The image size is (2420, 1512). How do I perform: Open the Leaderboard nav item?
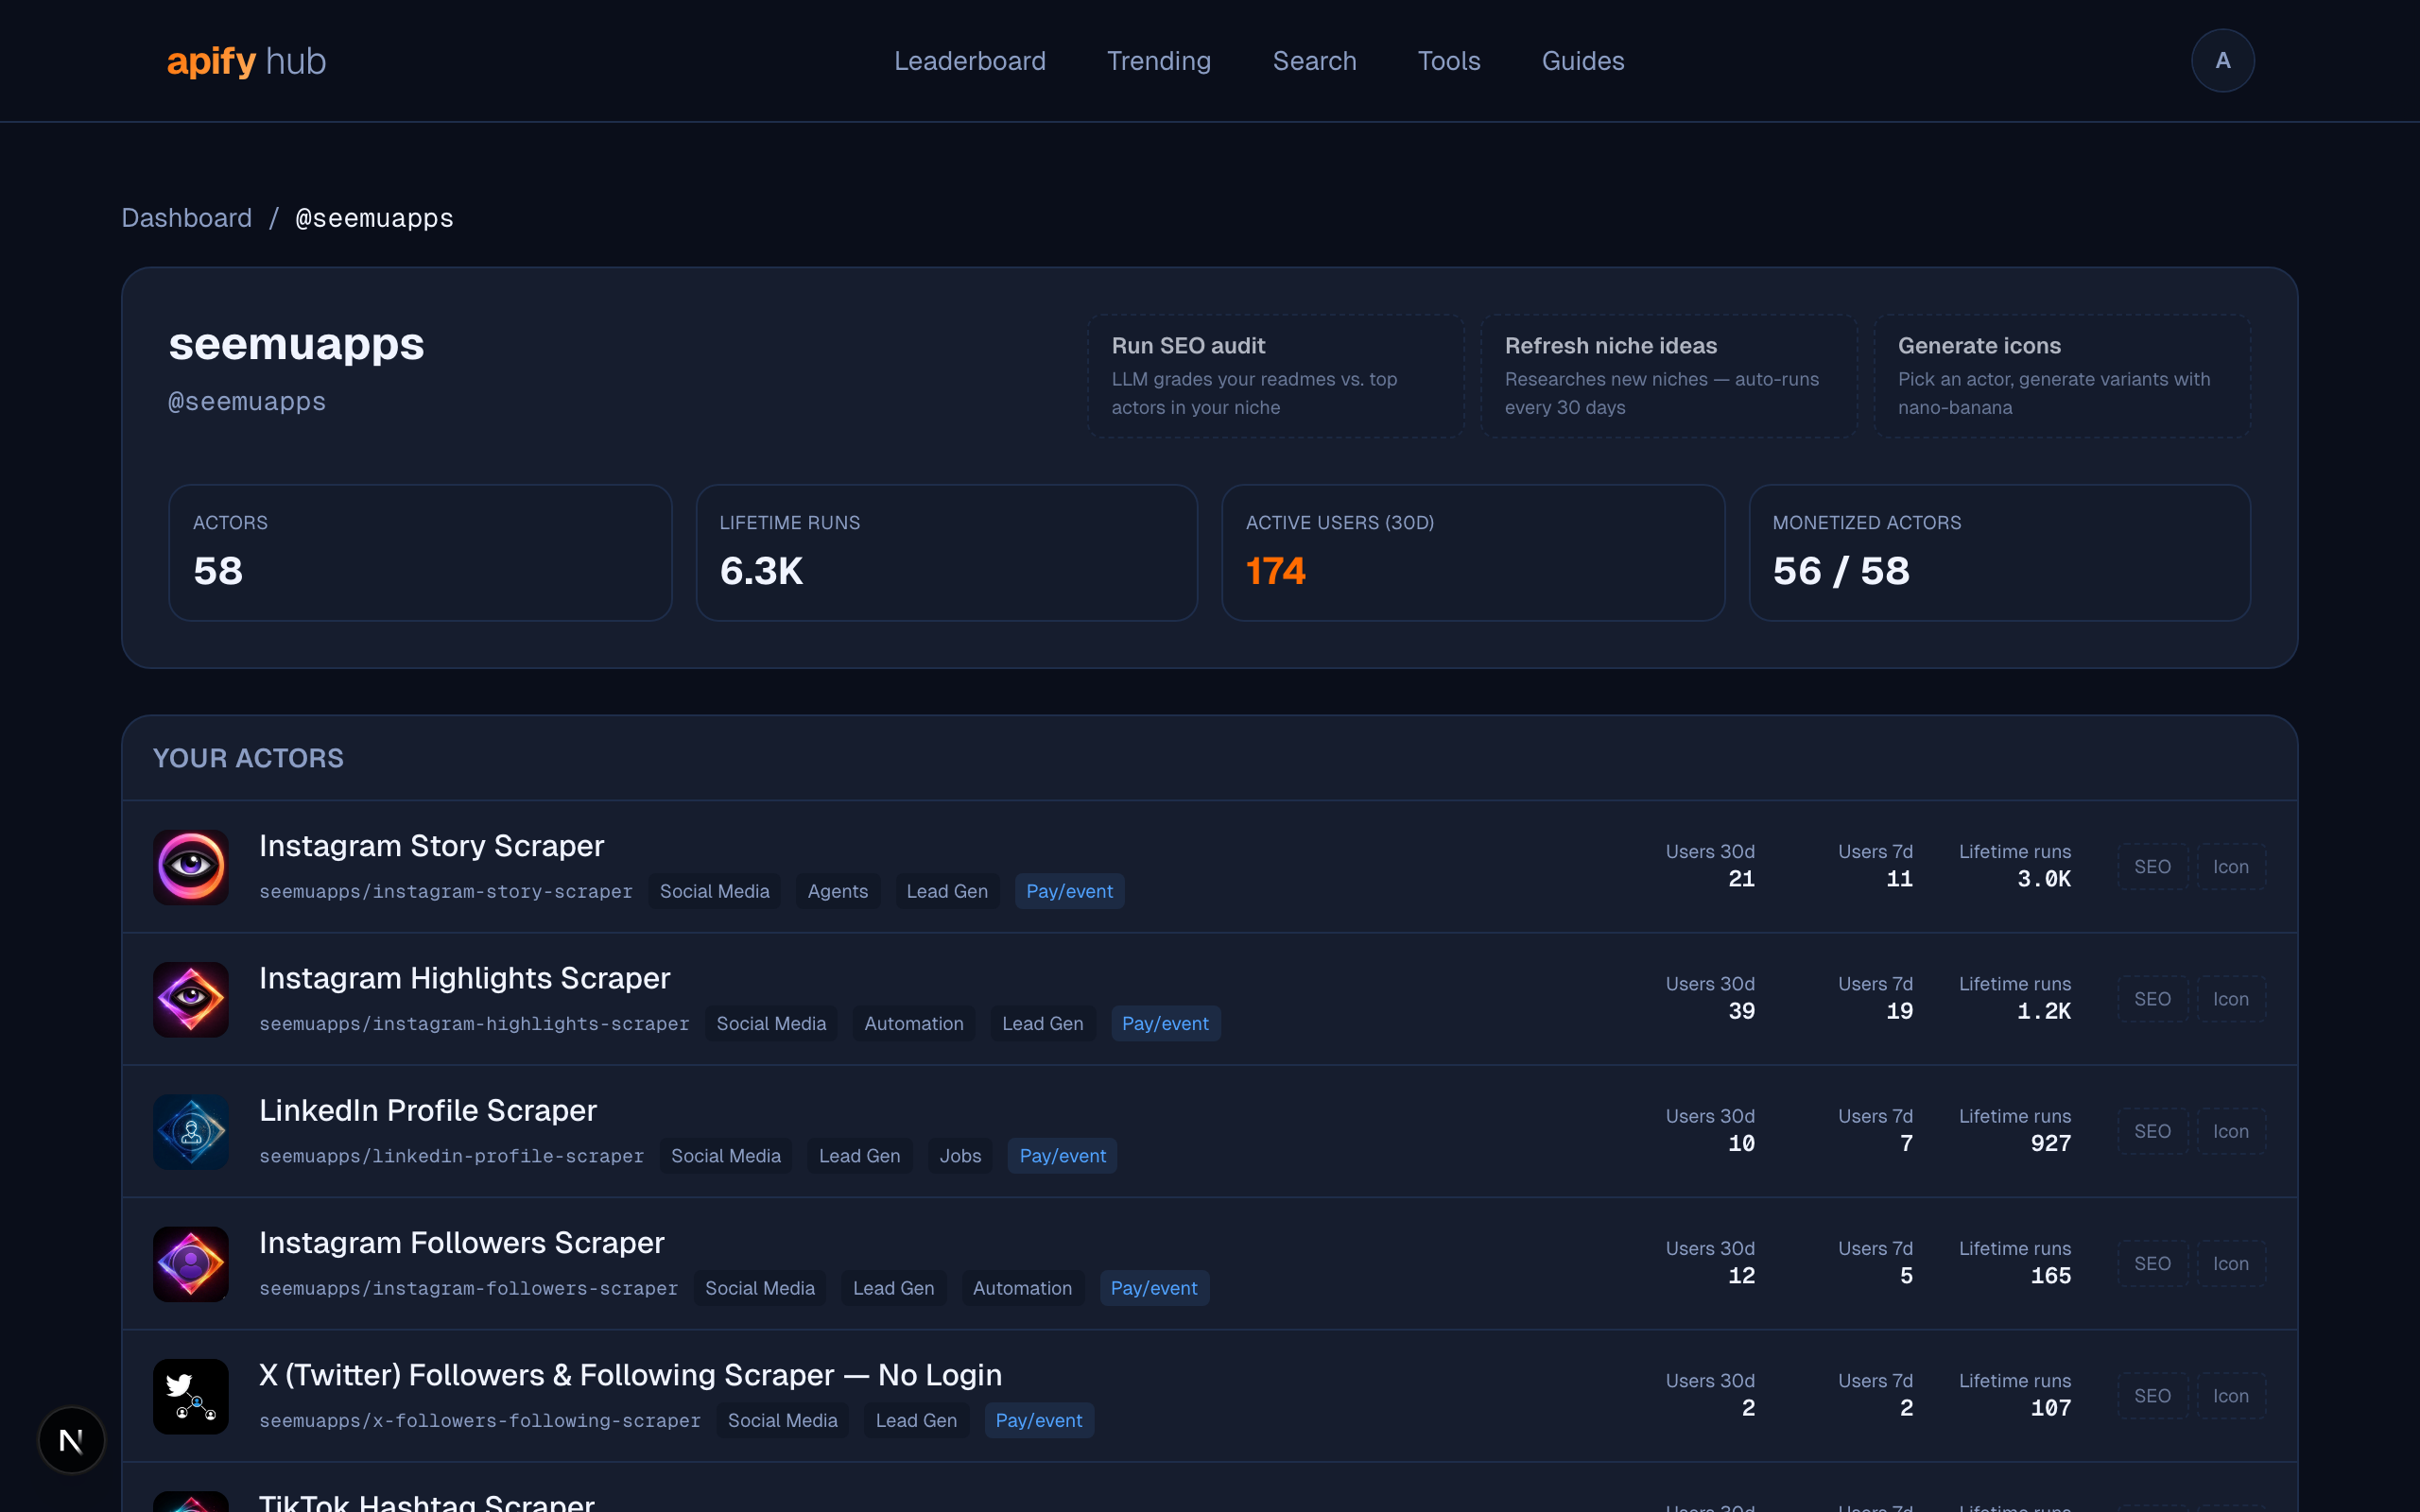pos(969,61)
